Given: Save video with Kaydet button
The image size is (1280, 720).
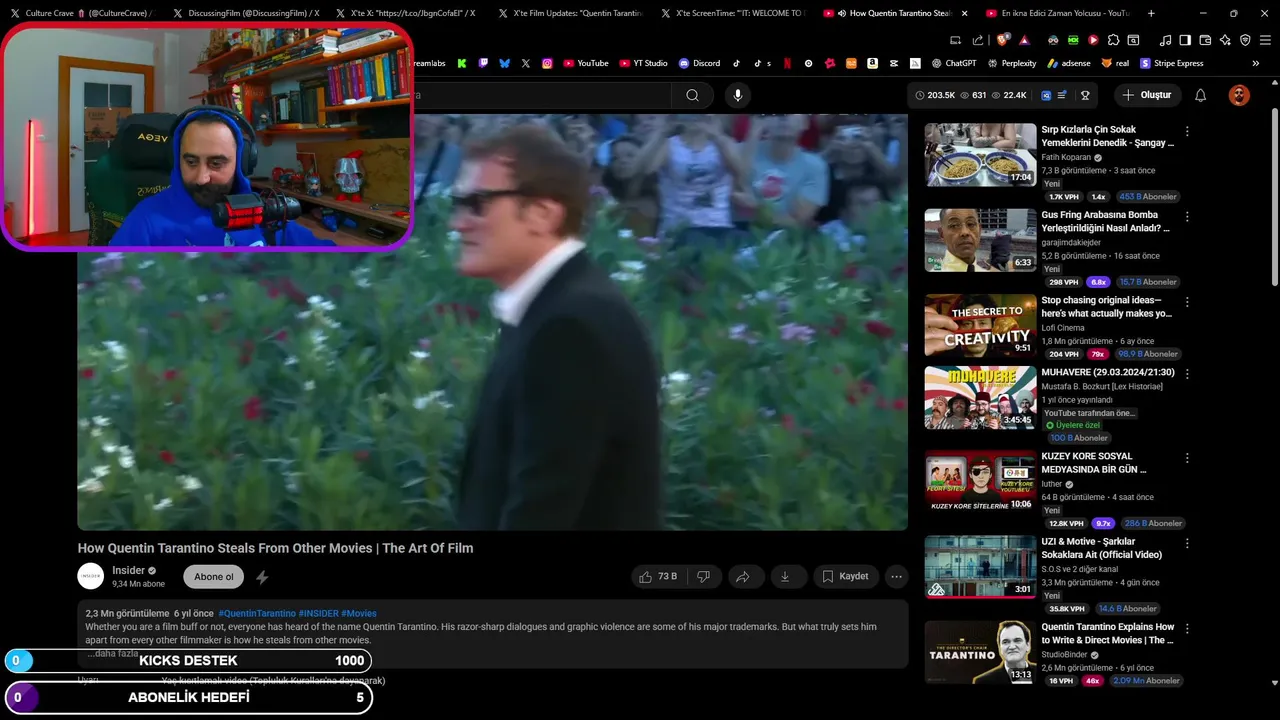Looking at the screenshot, I should [x=846, y=576].
